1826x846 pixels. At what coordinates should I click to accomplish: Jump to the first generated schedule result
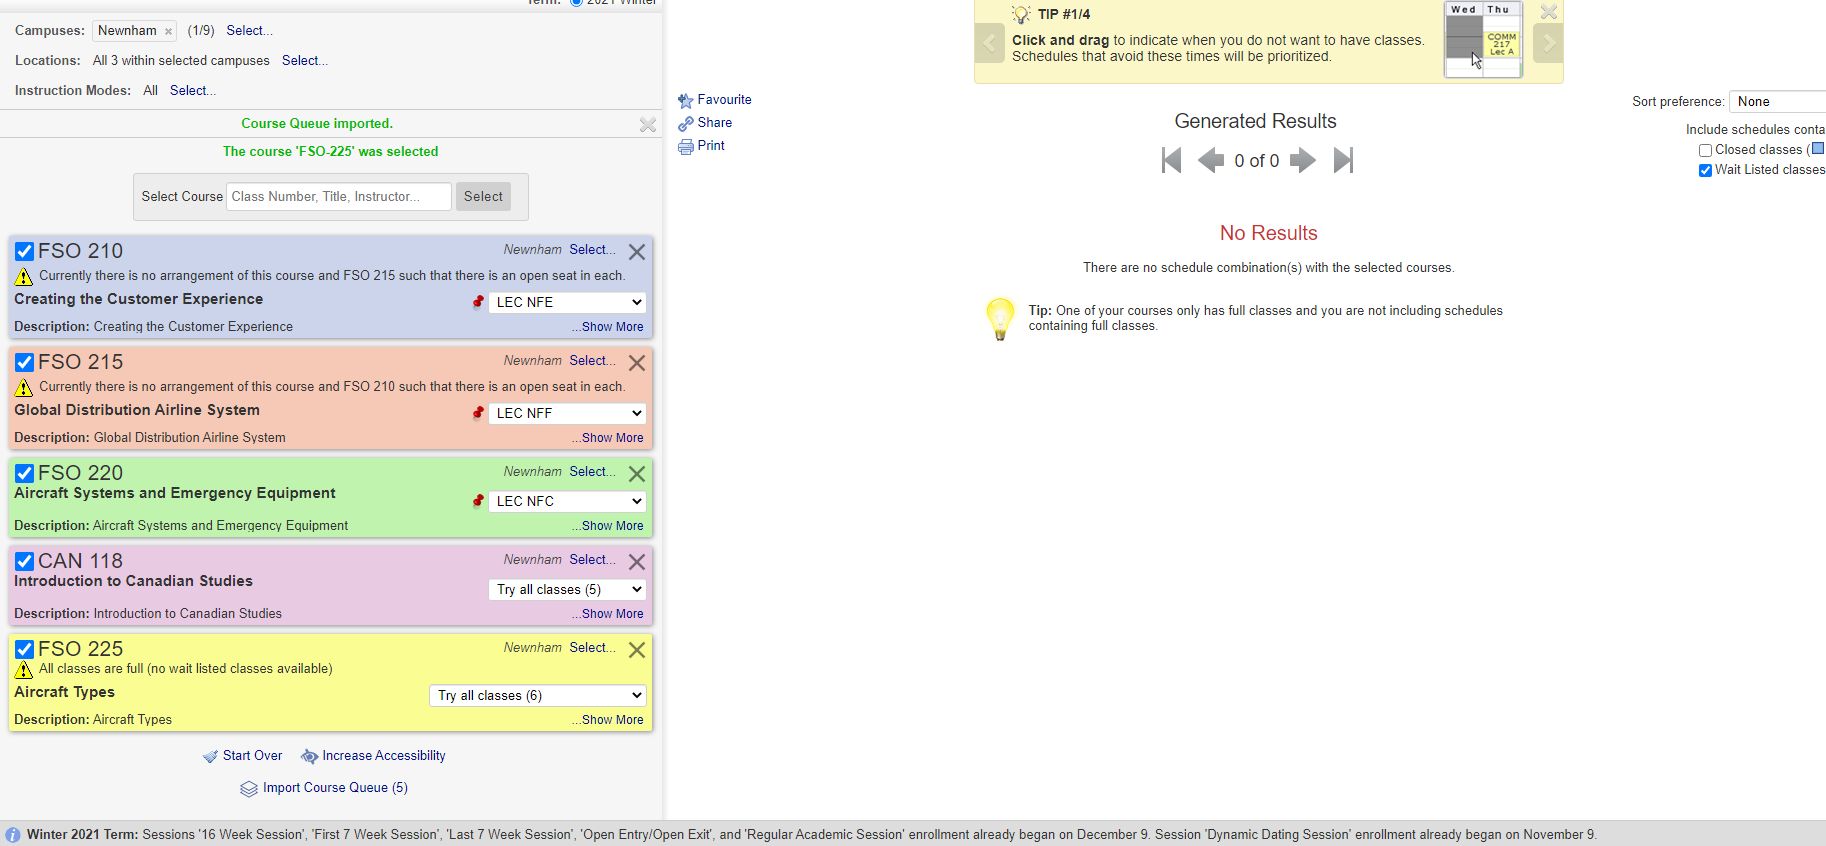pyautogui.click(x=1171, y=160)
